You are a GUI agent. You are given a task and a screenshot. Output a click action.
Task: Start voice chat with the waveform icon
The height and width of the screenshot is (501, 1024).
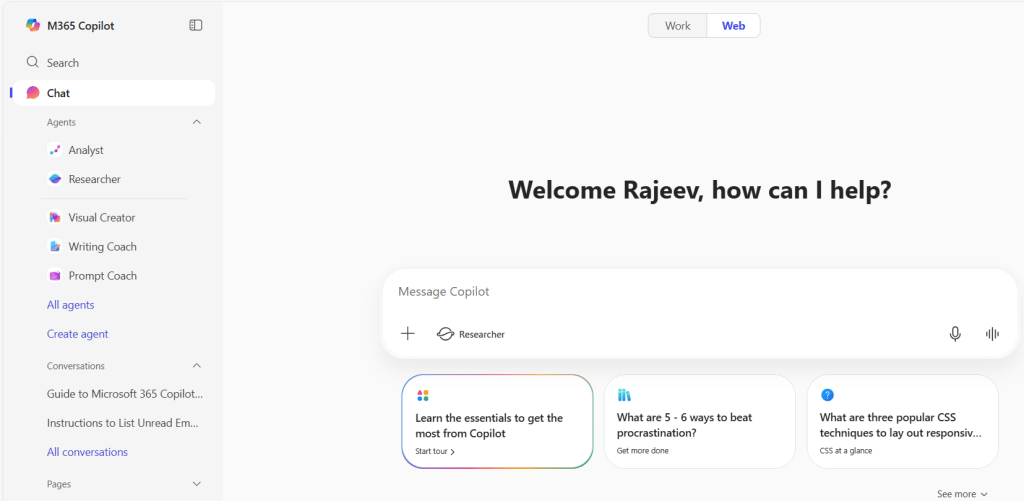[x=992, y=334]
